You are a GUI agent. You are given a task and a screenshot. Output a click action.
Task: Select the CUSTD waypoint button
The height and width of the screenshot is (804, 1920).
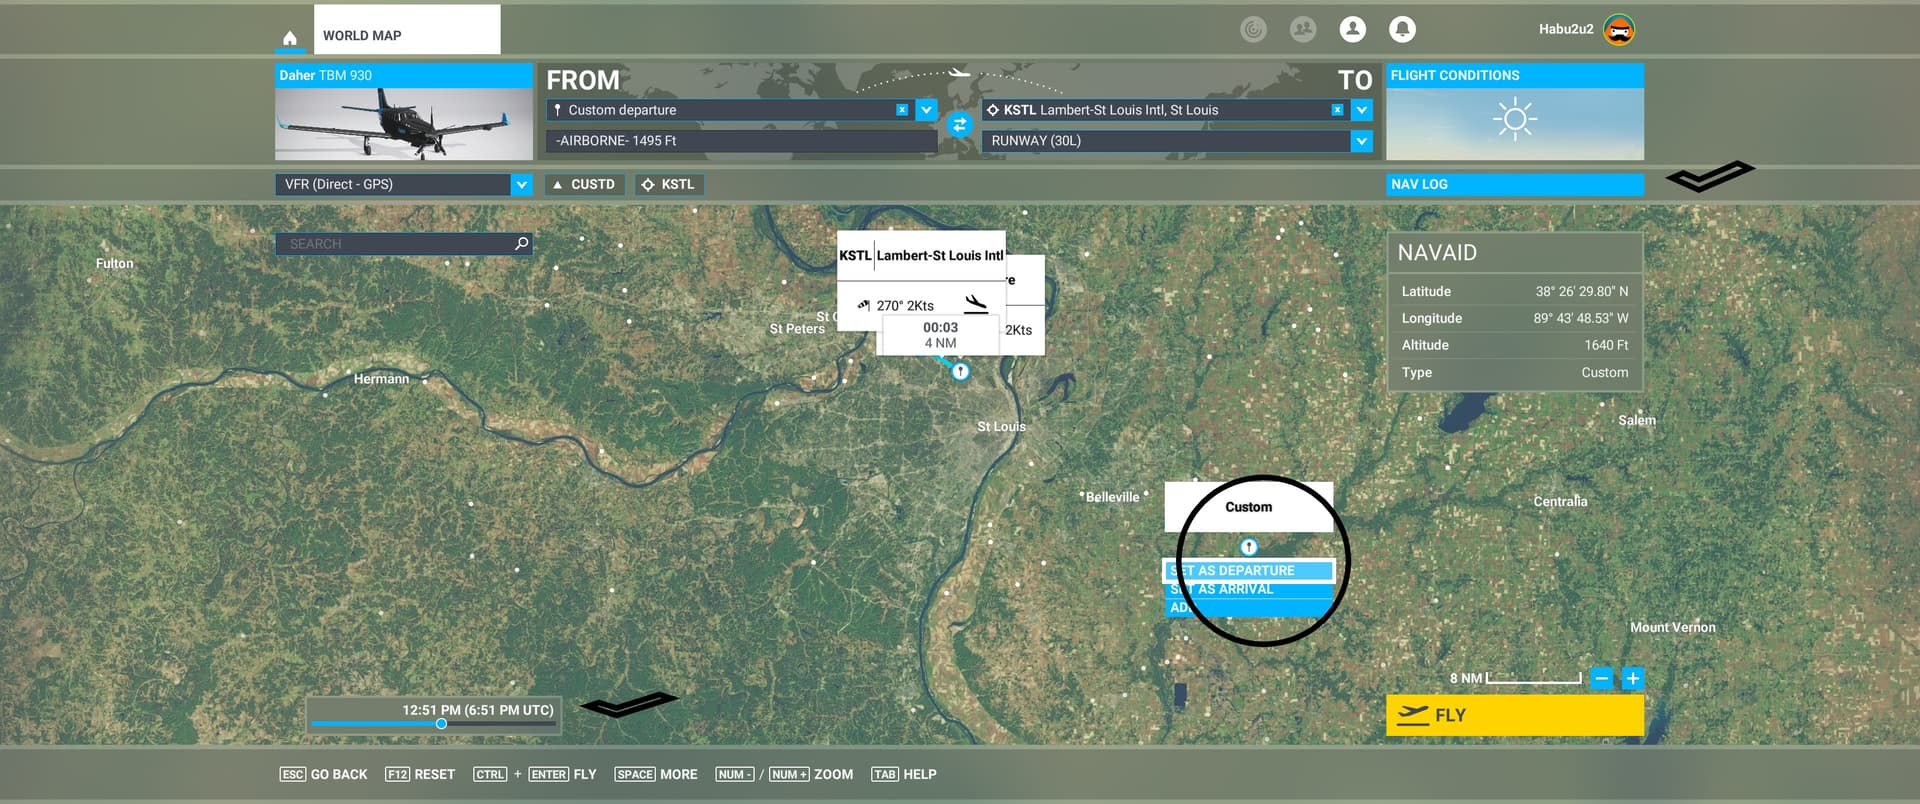(x=585, y=184)
